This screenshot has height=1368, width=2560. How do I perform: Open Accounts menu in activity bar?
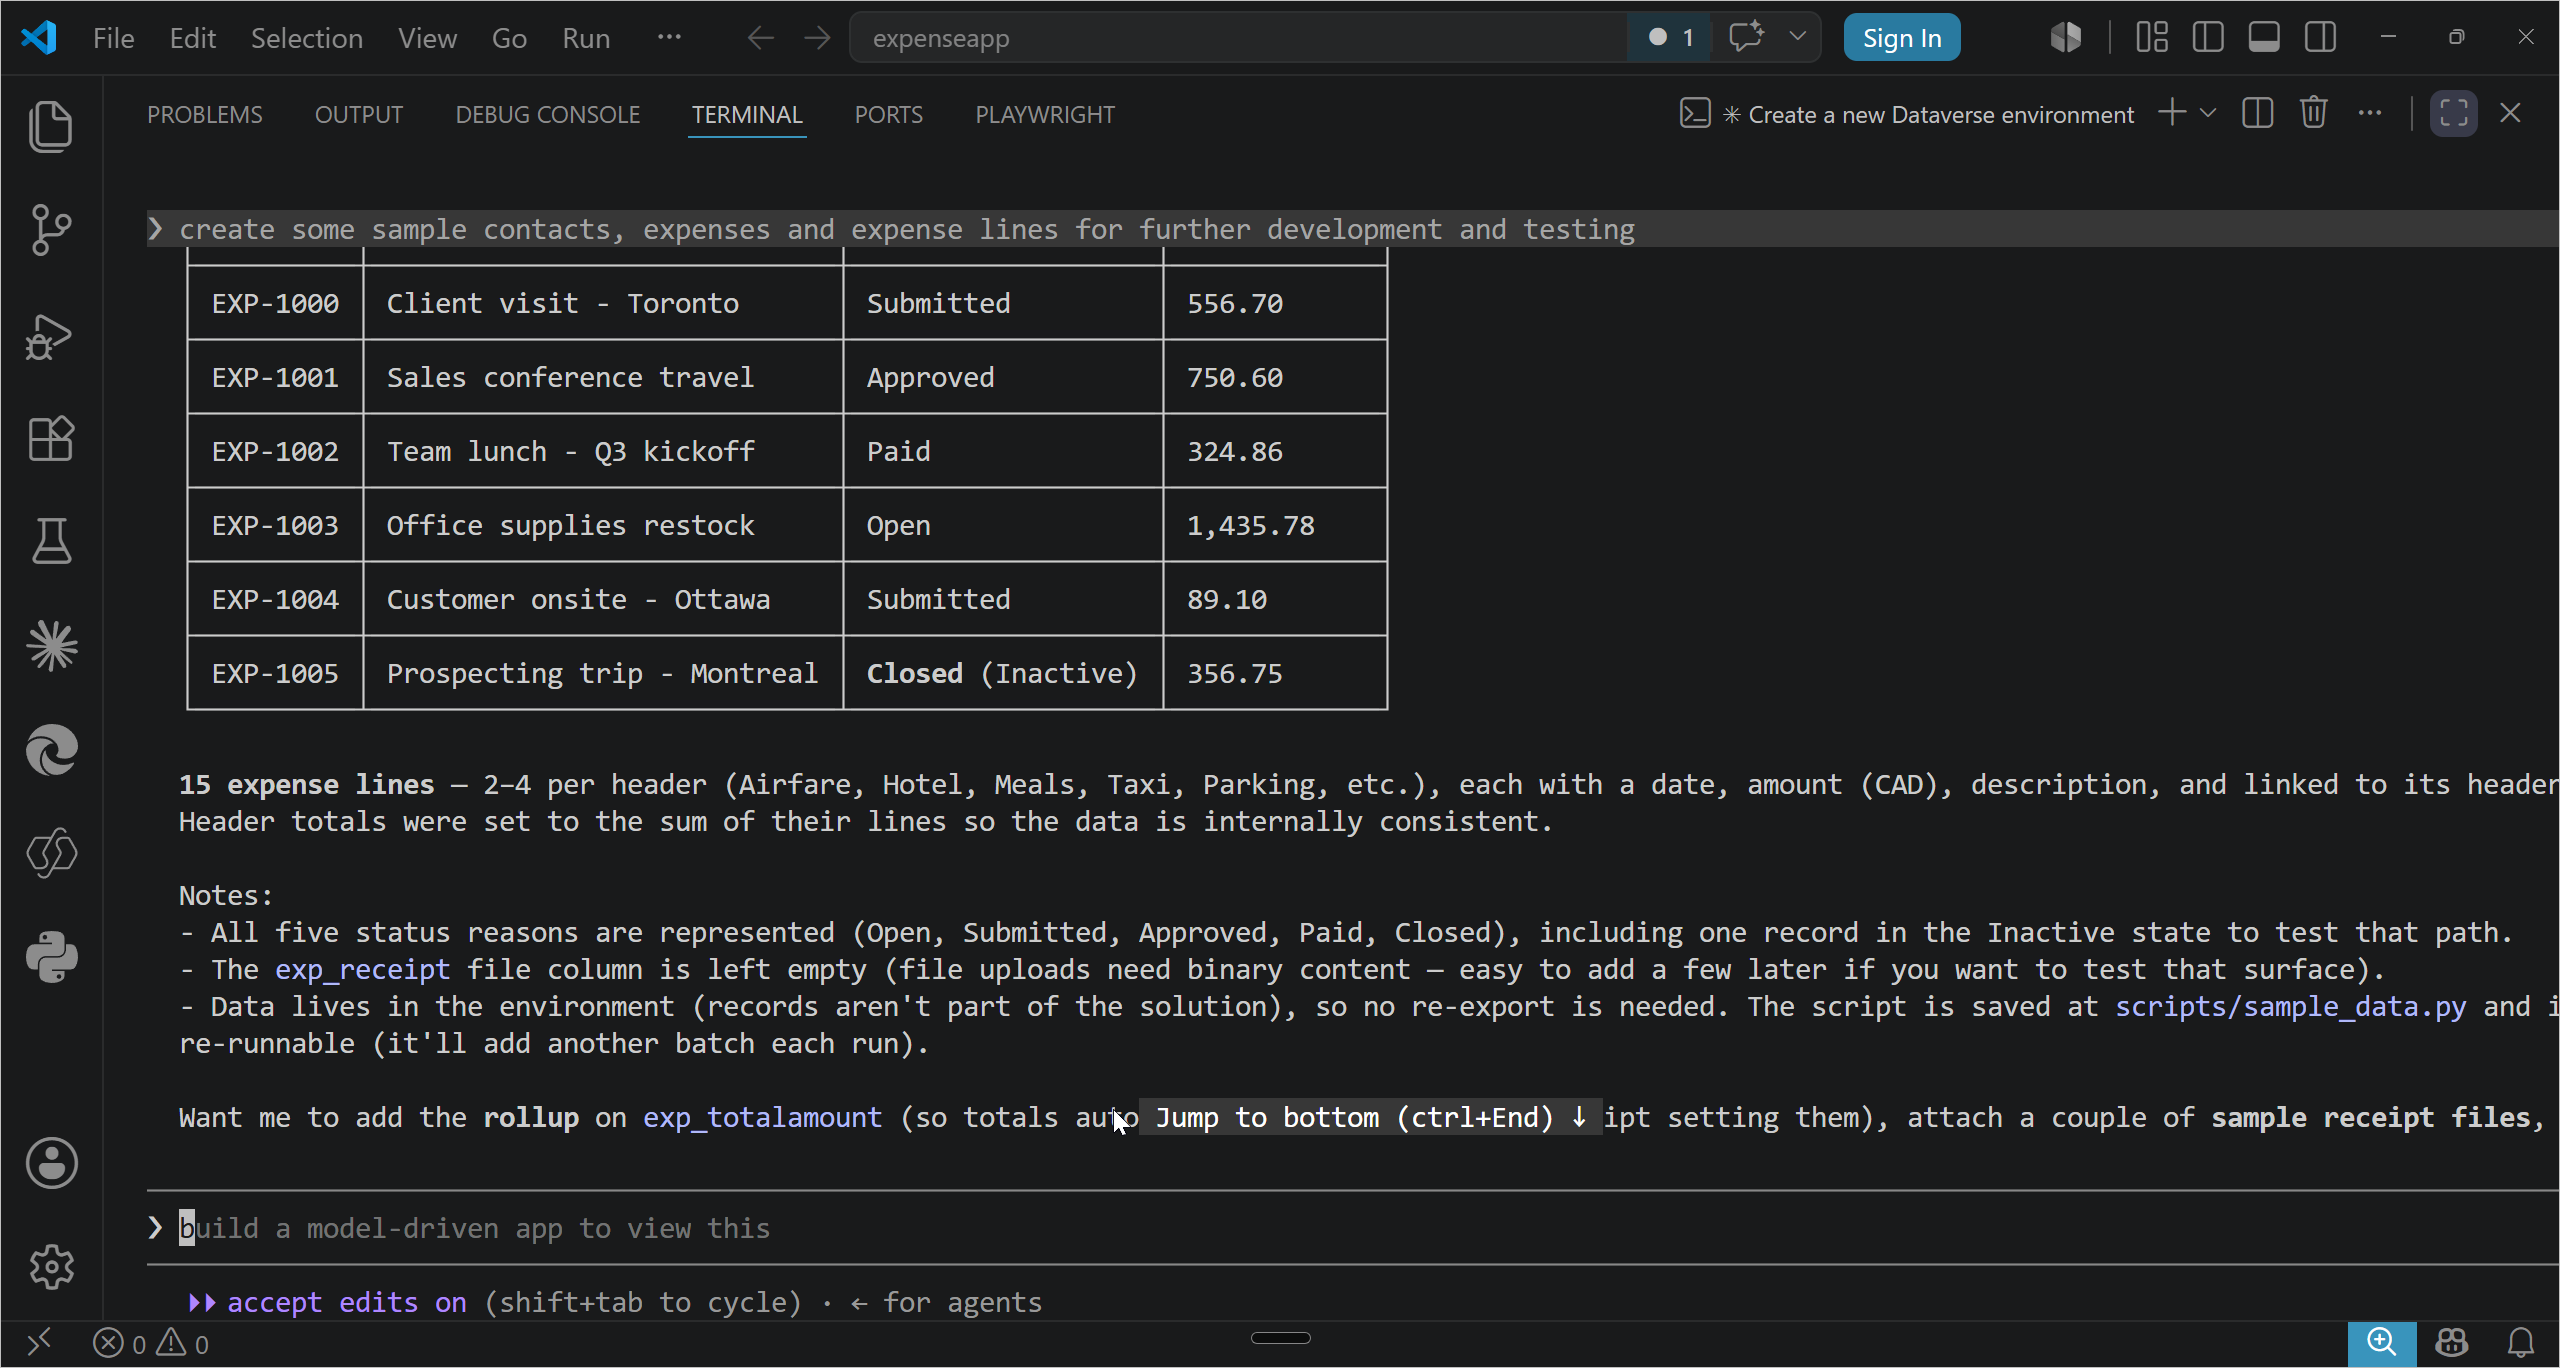51,1163
